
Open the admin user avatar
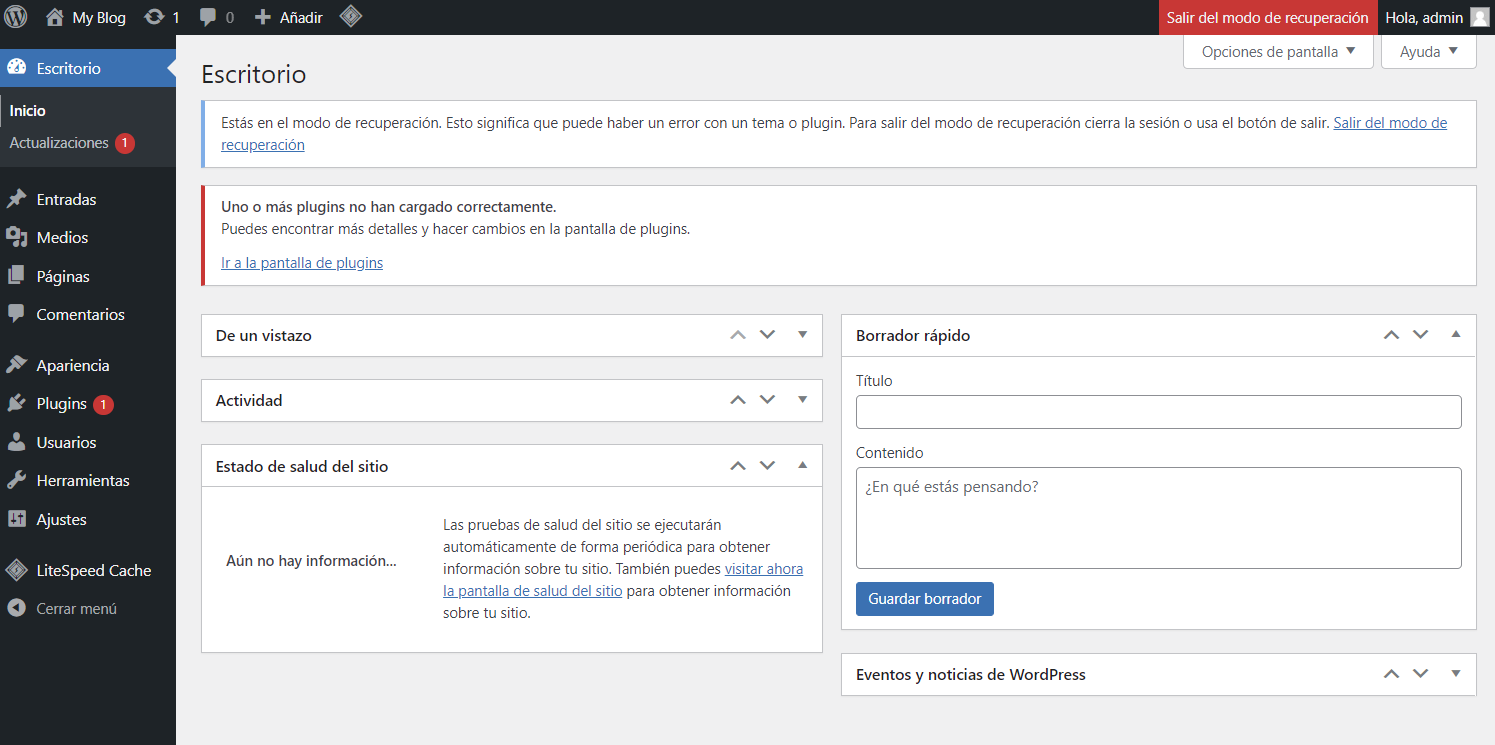[x=1480, y=17]
